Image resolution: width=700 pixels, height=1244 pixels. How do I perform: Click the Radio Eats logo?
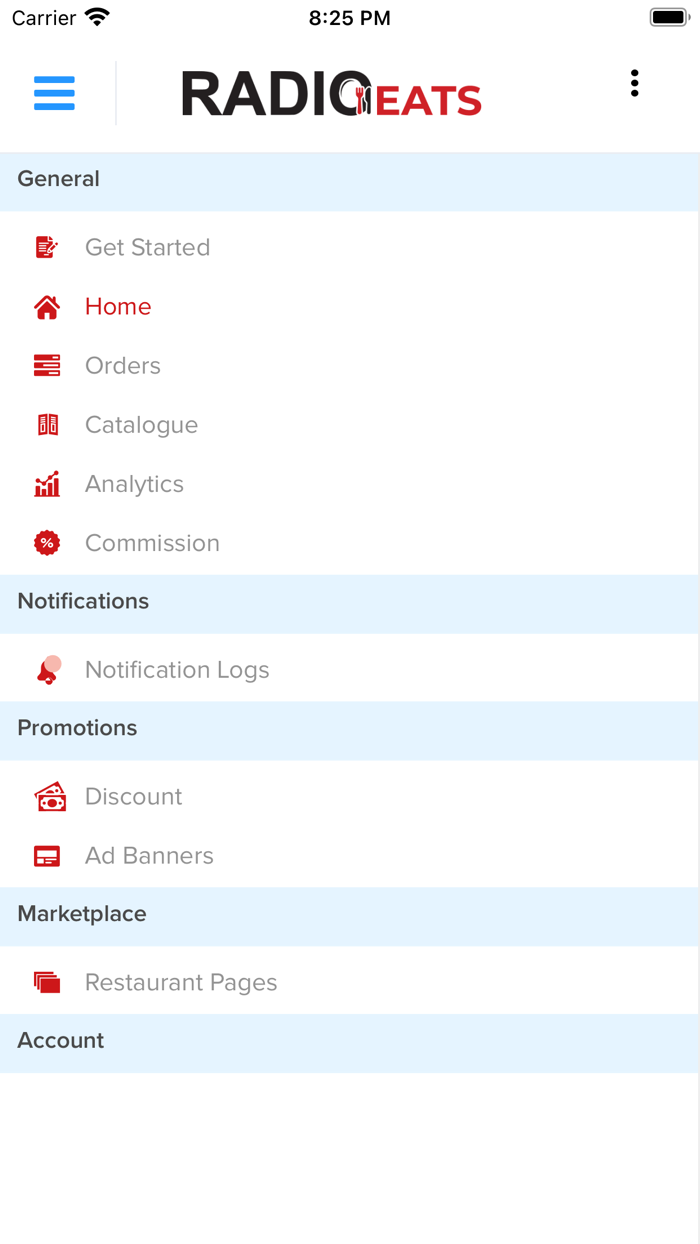331,94
